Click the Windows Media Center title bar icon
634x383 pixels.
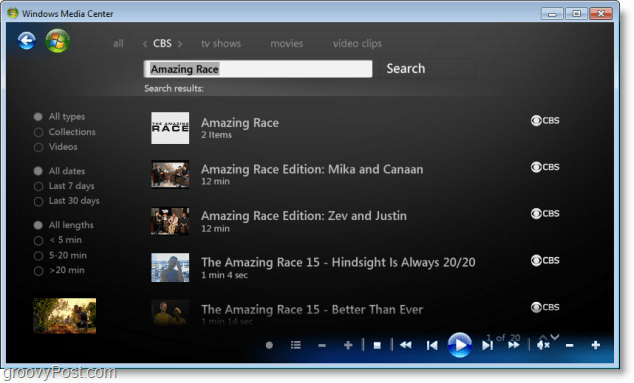pyautogui.click(x=13, y=13)
